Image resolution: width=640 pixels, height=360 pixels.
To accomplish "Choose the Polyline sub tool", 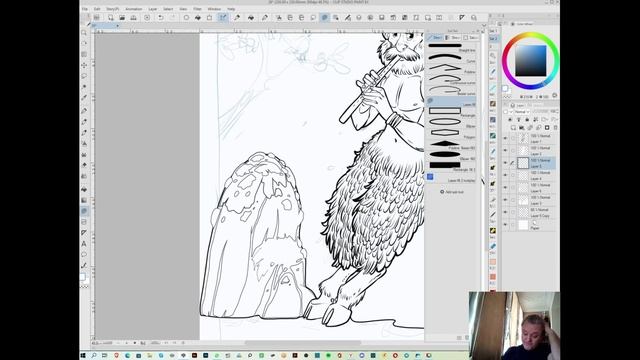I will (452, 69).
